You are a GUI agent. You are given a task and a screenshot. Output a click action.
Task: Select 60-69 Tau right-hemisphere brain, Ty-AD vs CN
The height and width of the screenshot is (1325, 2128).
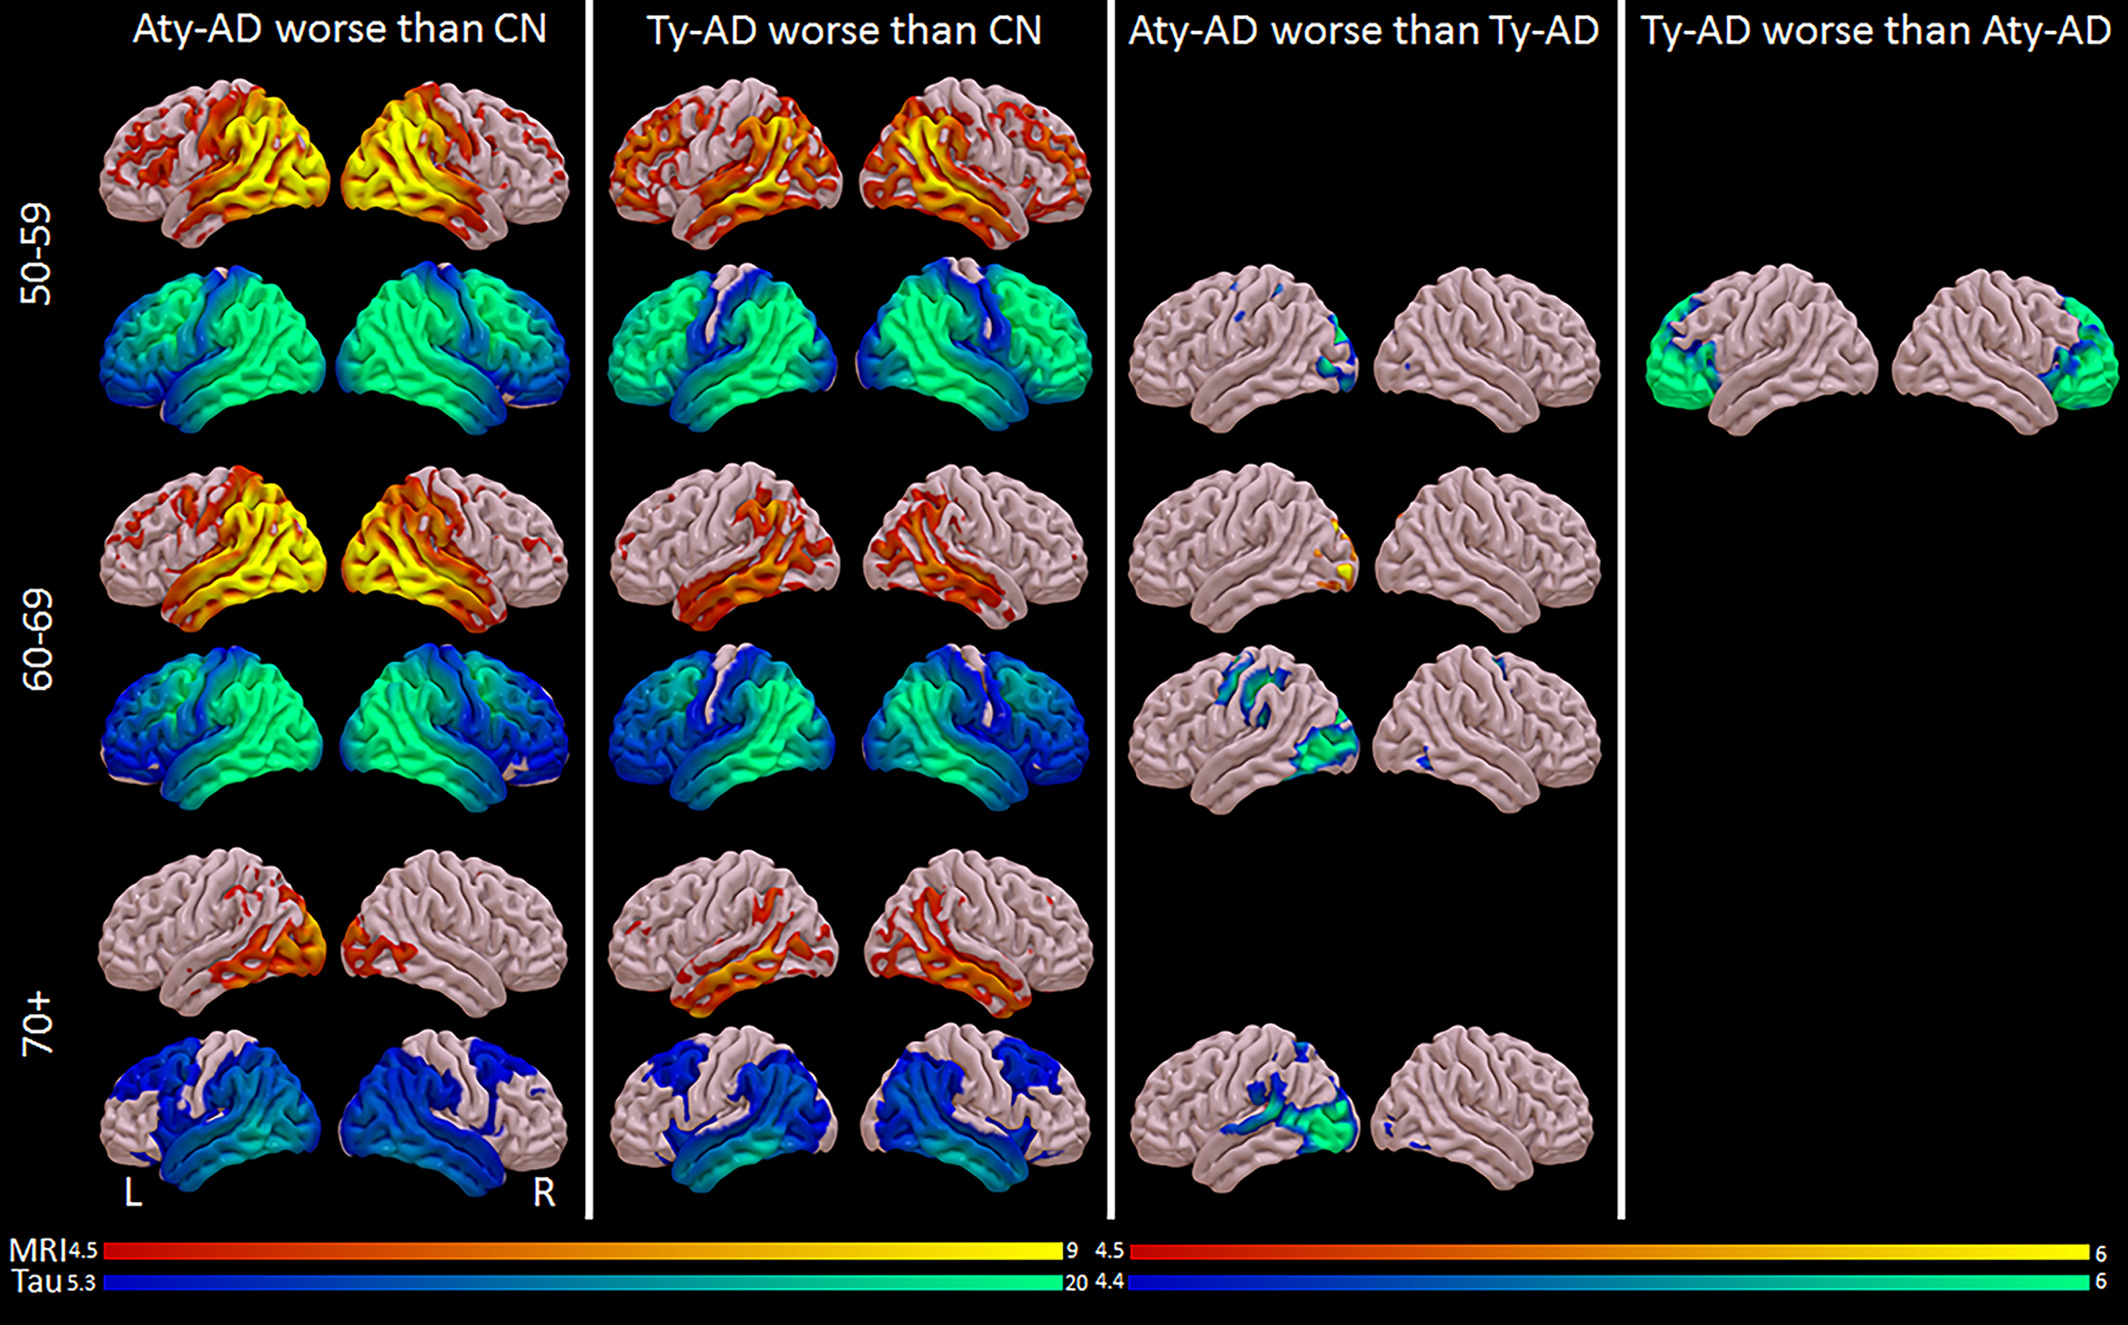[975, 727]
